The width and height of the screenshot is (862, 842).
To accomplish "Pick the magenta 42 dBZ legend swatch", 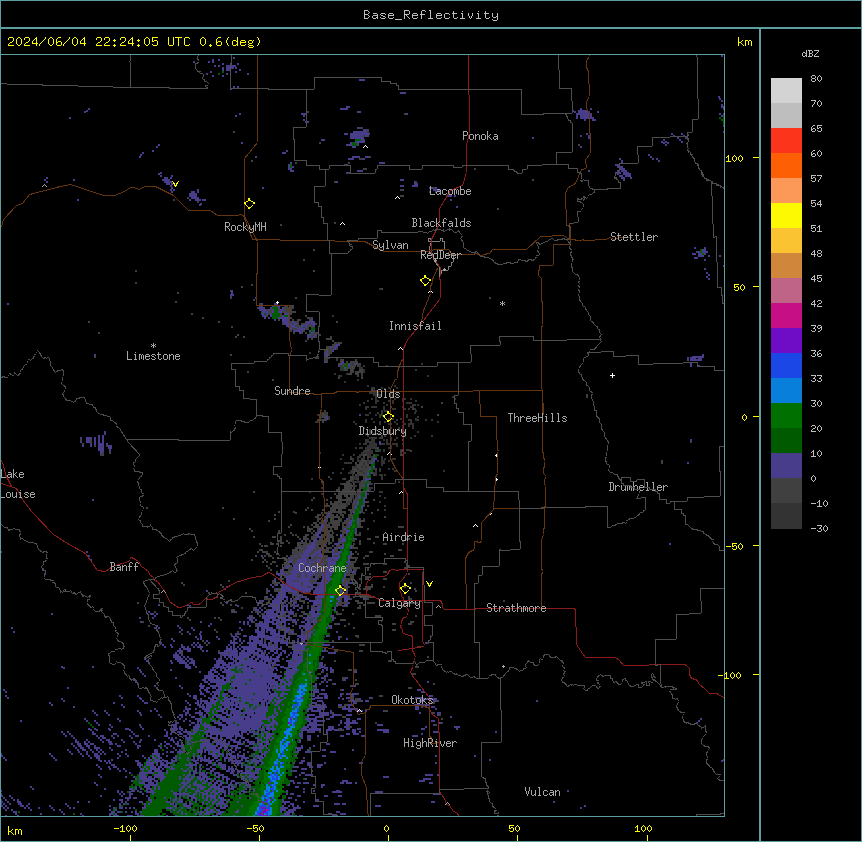I will click(786, 315).
